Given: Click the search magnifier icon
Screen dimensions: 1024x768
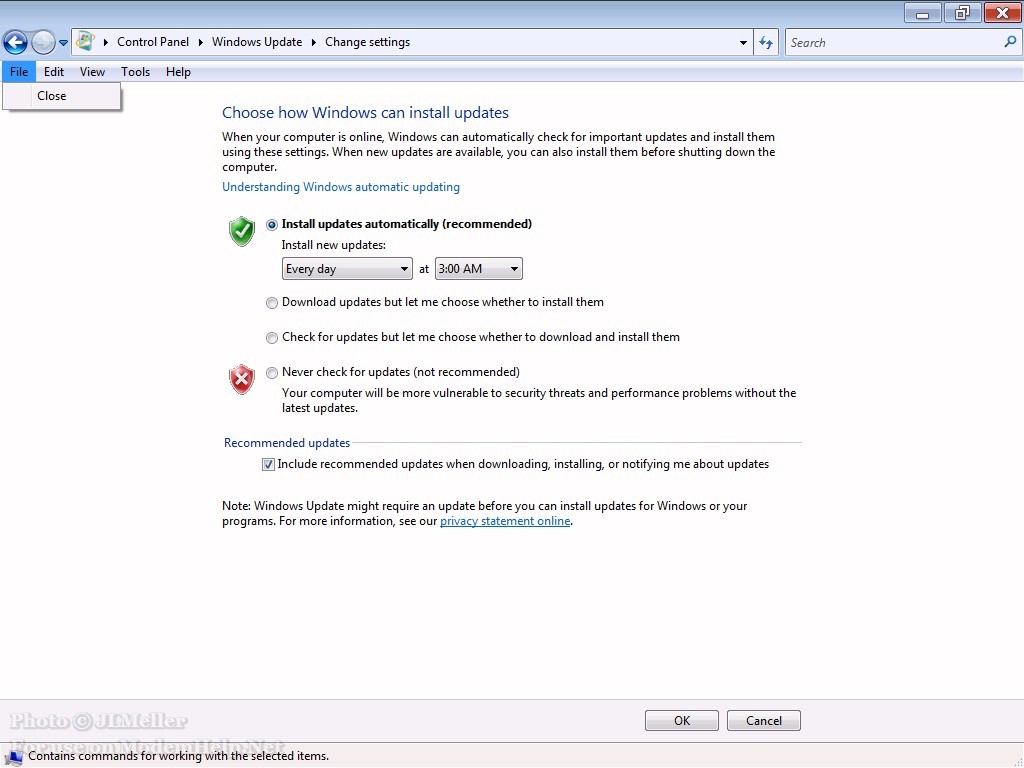Looking at the screenshot, I should 1010,42.
